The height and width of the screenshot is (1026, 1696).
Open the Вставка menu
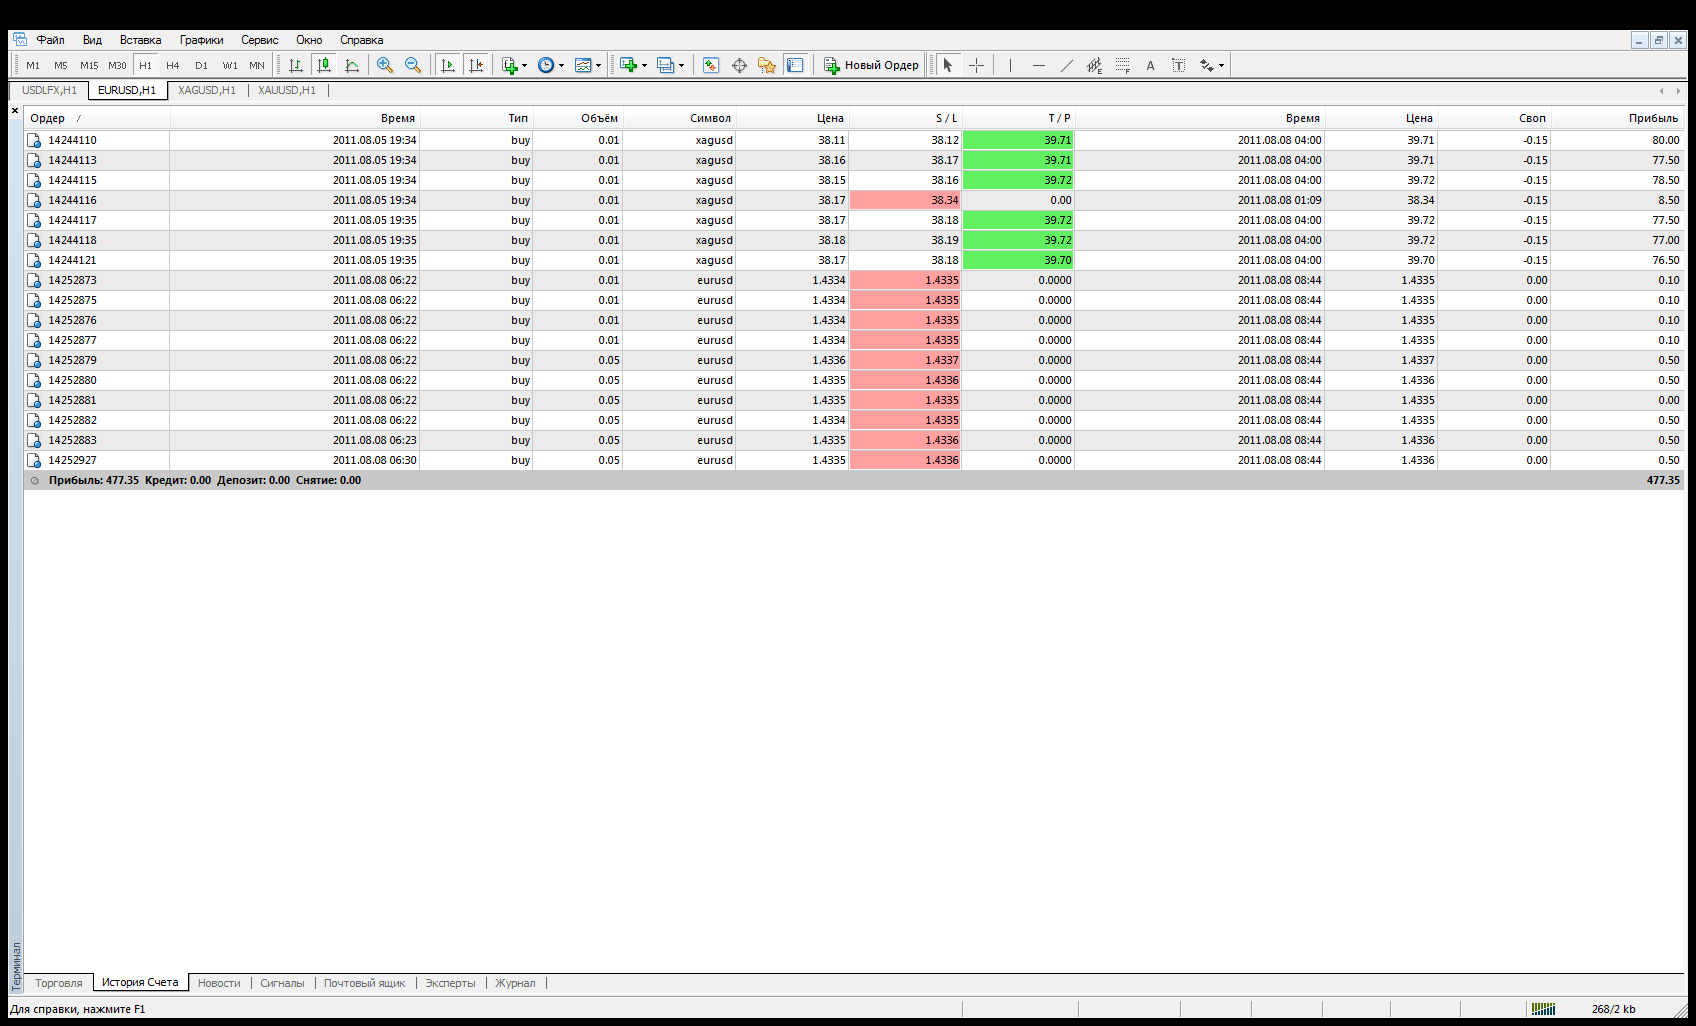[140, 40]
